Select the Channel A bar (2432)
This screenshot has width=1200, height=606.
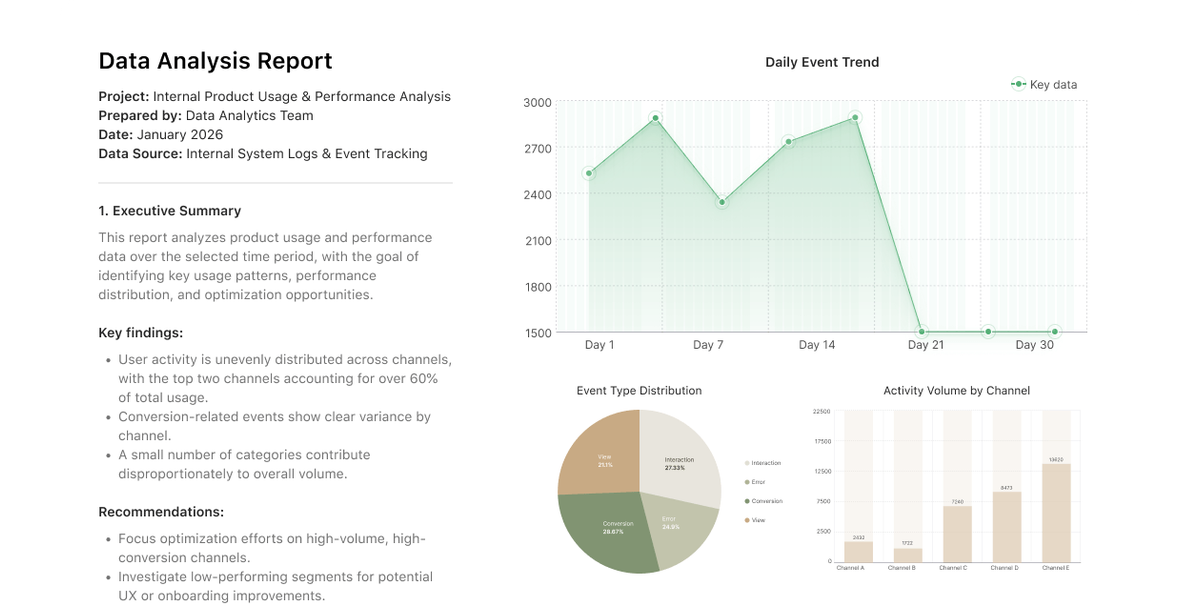(858, 552)
